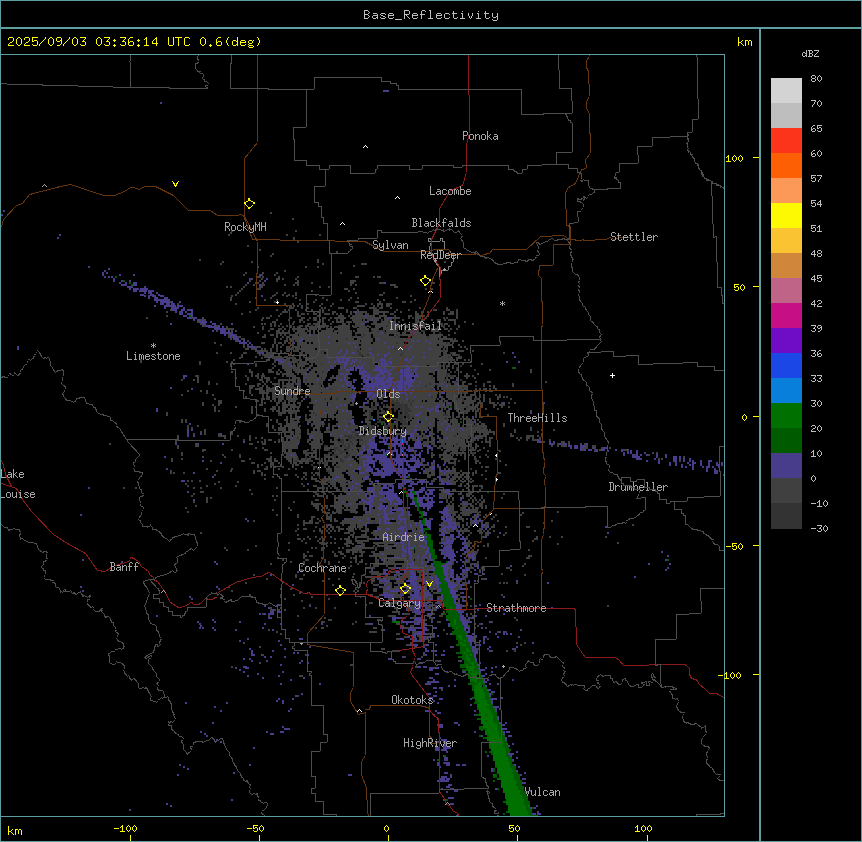Click the 39 dBZ purple legend swatch
862x842 pixels.
pos(786,341)
